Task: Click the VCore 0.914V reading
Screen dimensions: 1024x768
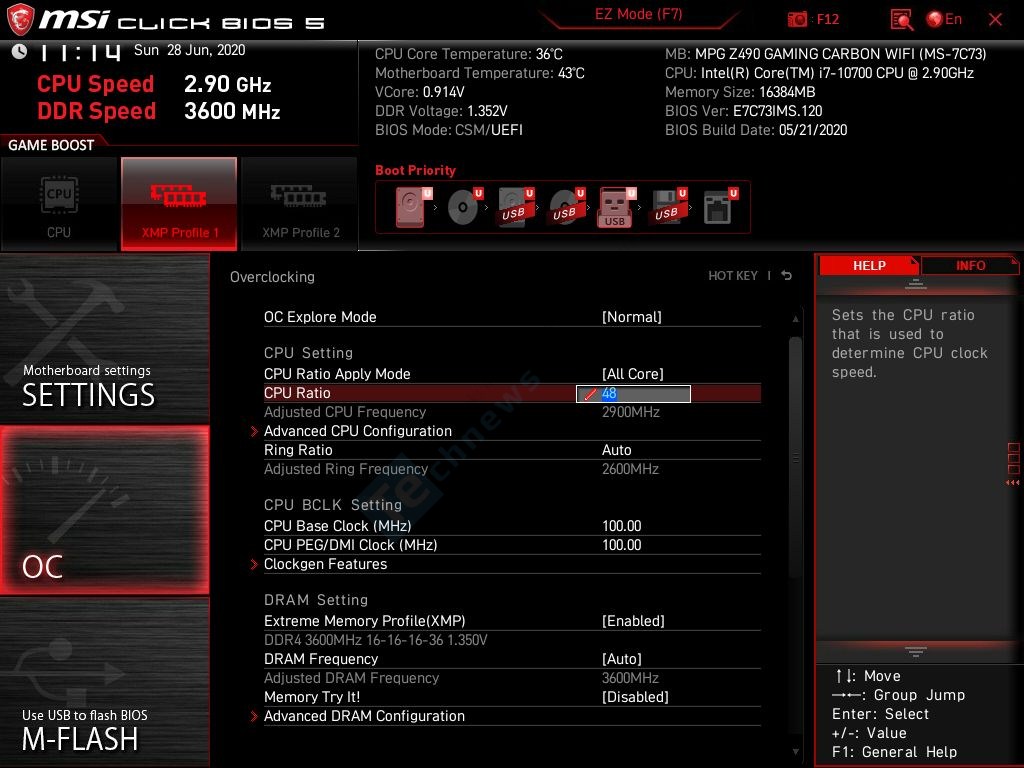Action: (419, 92)
